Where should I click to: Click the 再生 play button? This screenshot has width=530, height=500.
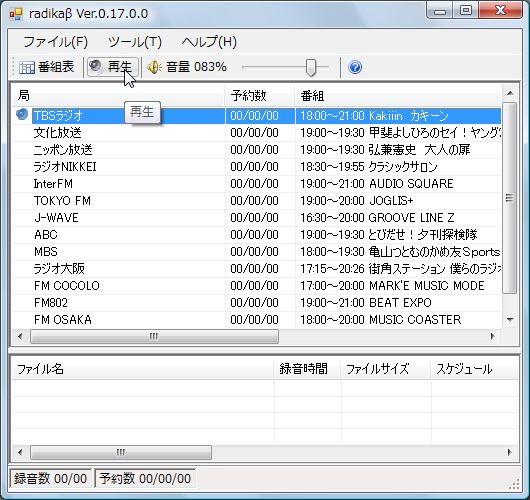tap(113, 67)
